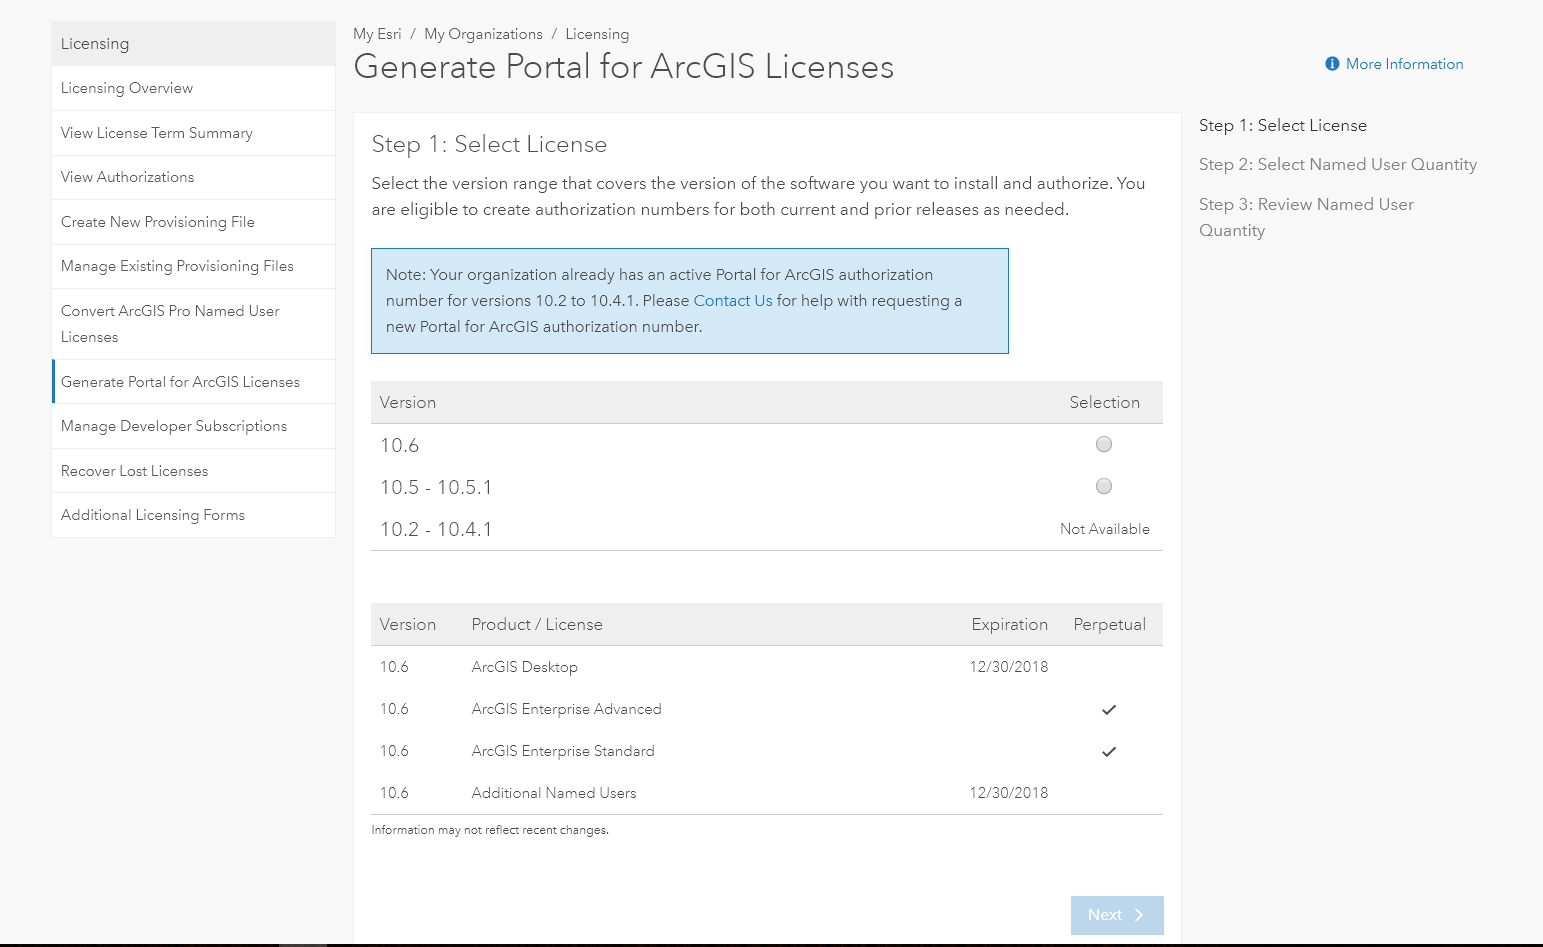The image size is (1543, 947).
Task: Open Recover Lost Licenses page
Action: point(135,471)
